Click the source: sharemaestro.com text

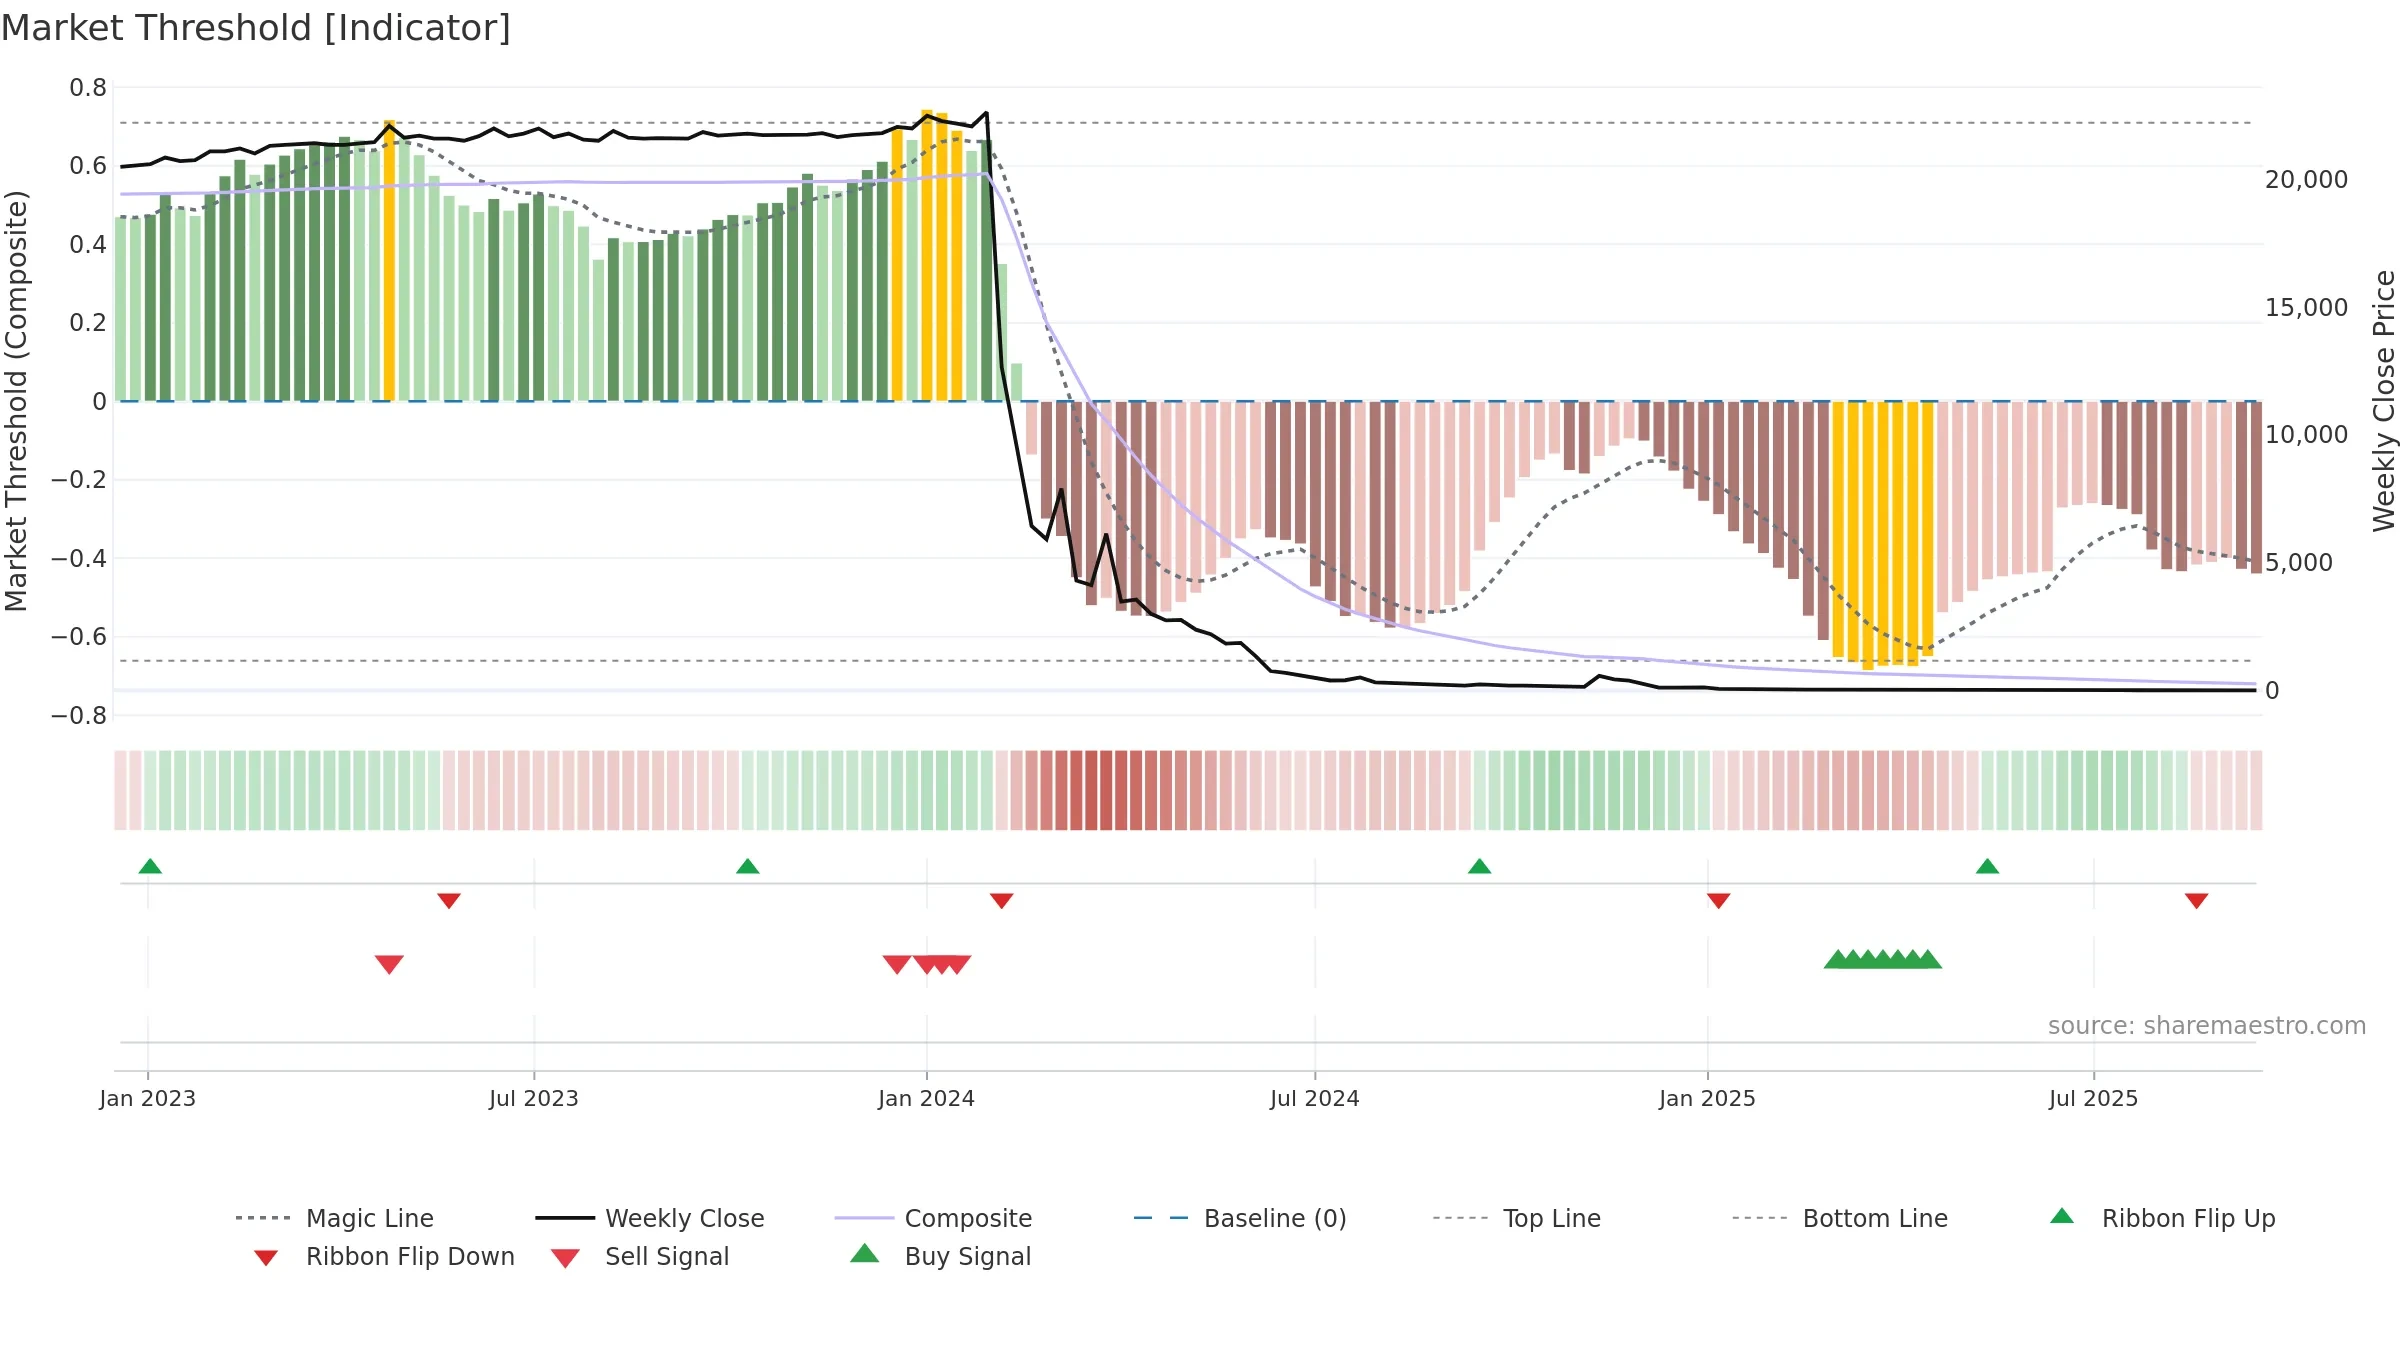[x=2207, y=1026]
